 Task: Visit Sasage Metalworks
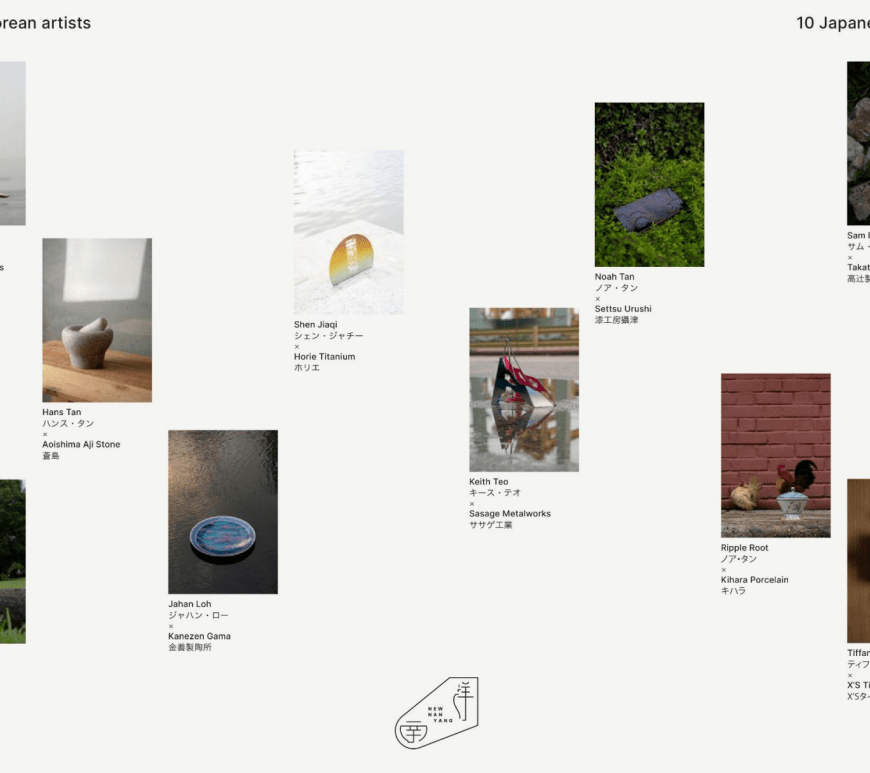coord(509,514)
